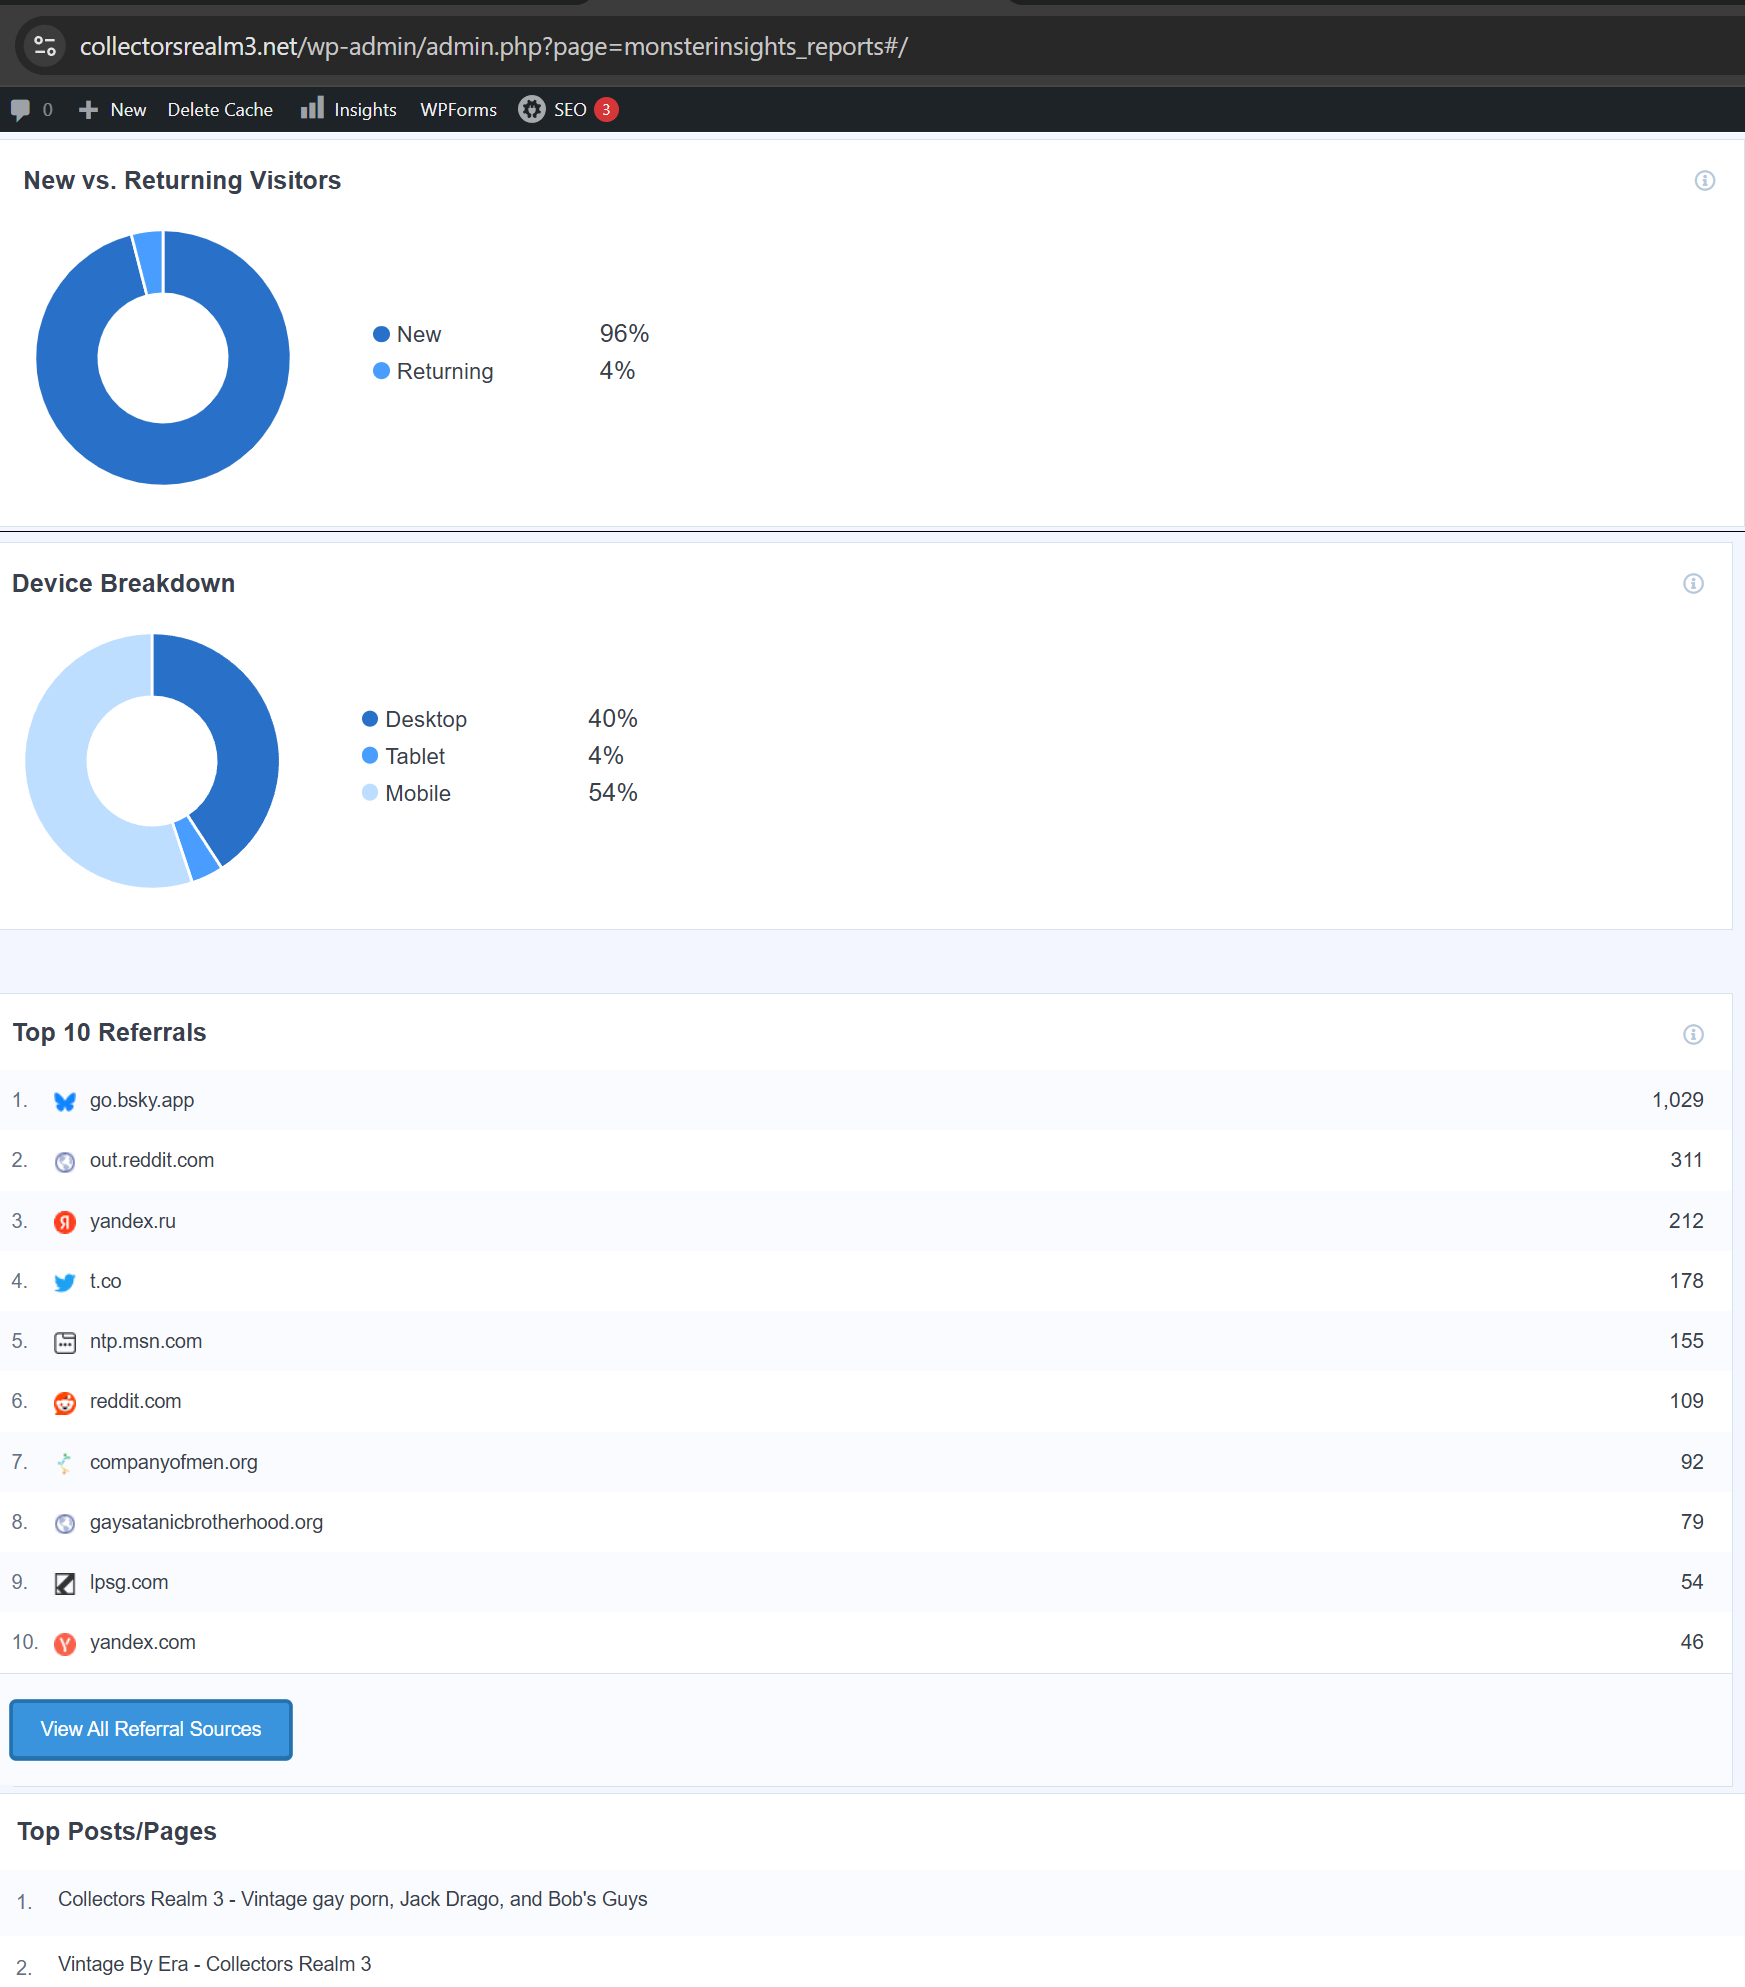1745x1987 pixels.
Task: Click the globe icon beside out.reddit.com
Action: [x=65, y=1162]
